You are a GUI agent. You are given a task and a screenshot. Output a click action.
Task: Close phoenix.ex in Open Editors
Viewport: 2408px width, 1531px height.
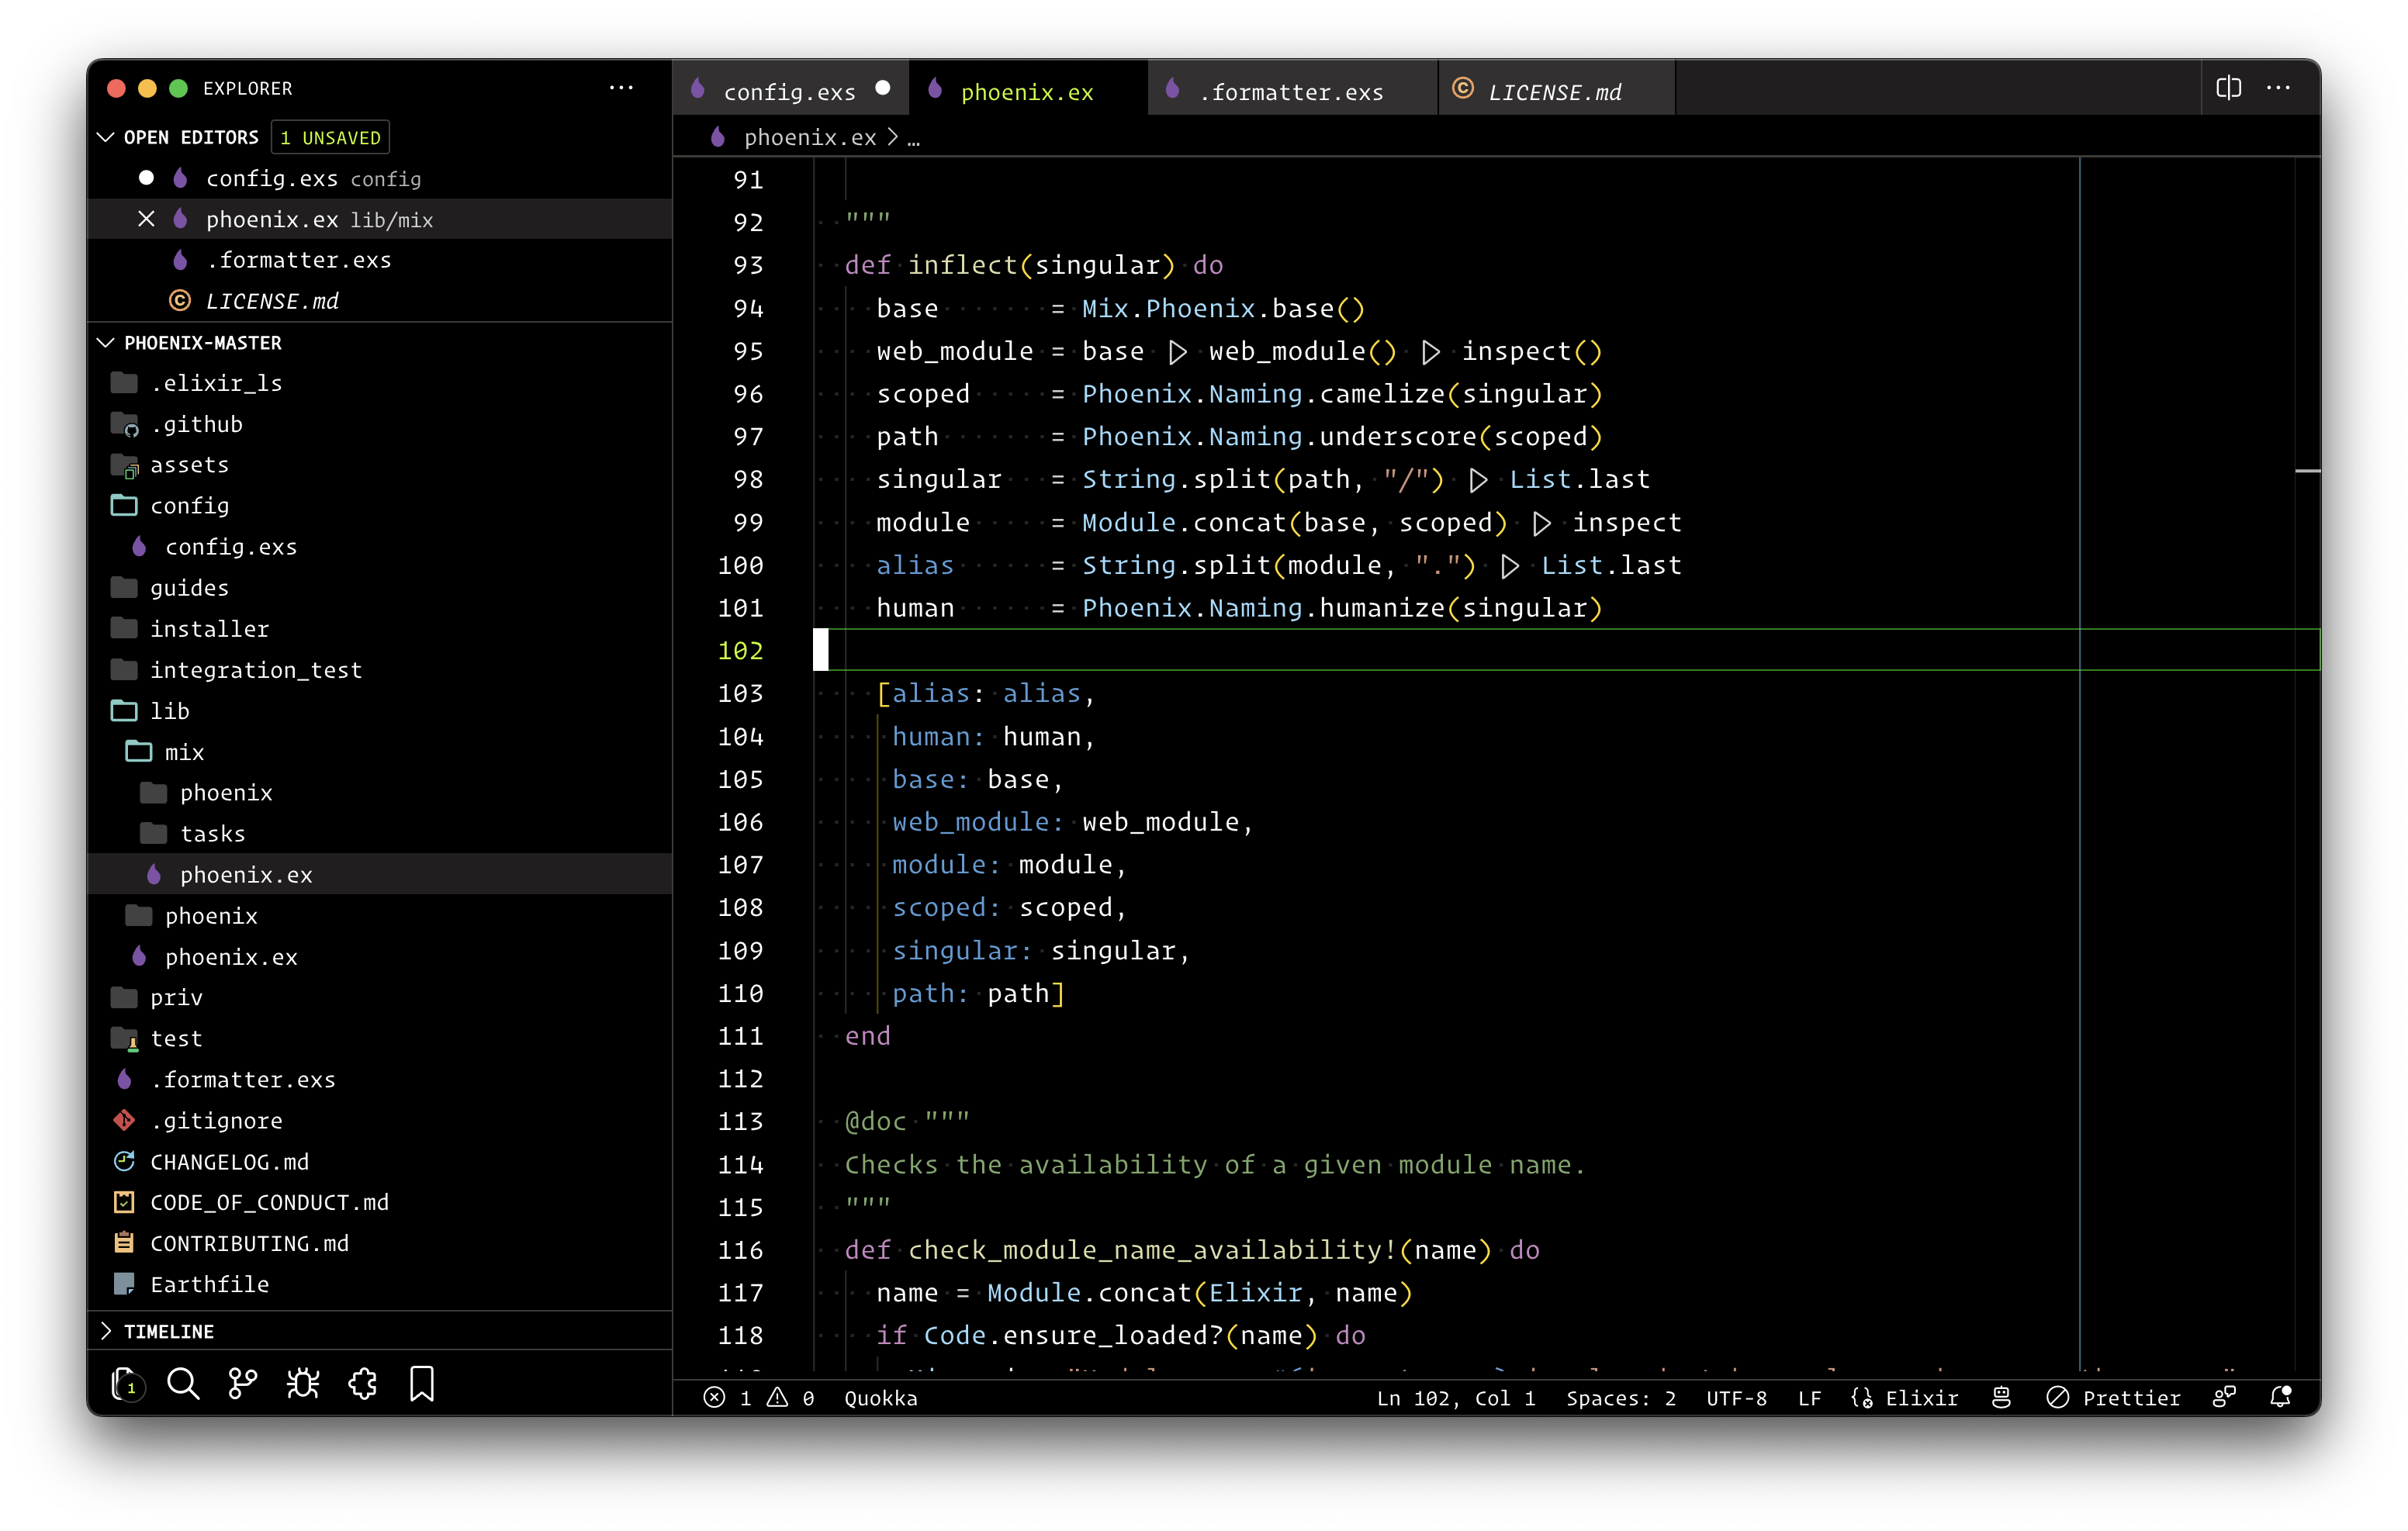(146, 219)
